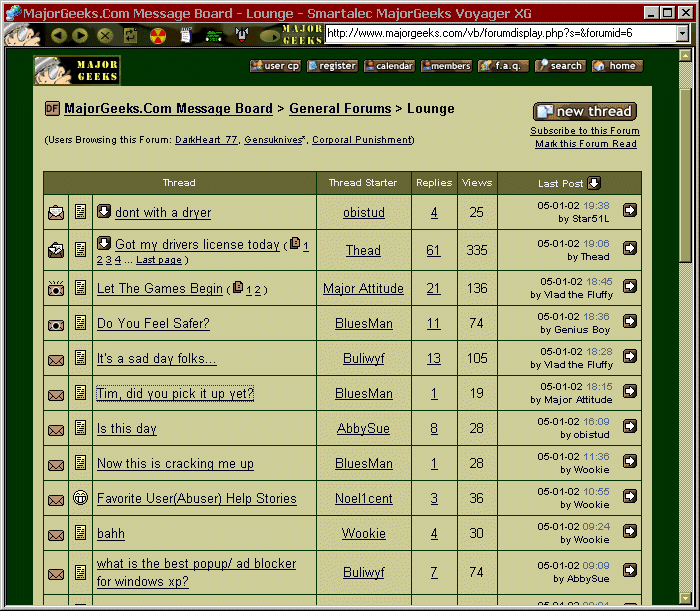Click the Refresh arrows toolbar icon
This screenshot has height=611, width=700.
(x=130, y=35)
